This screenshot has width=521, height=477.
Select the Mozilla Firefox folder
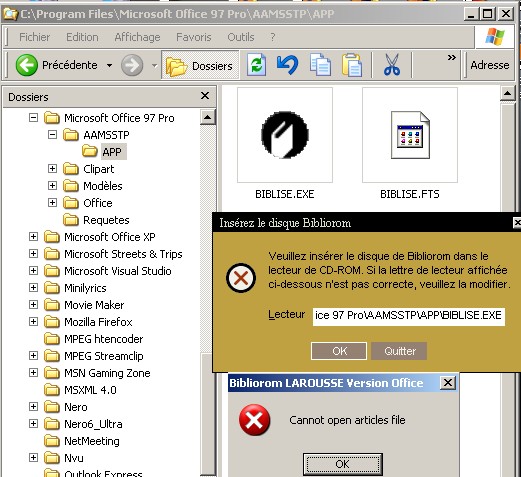coord(98,322)
